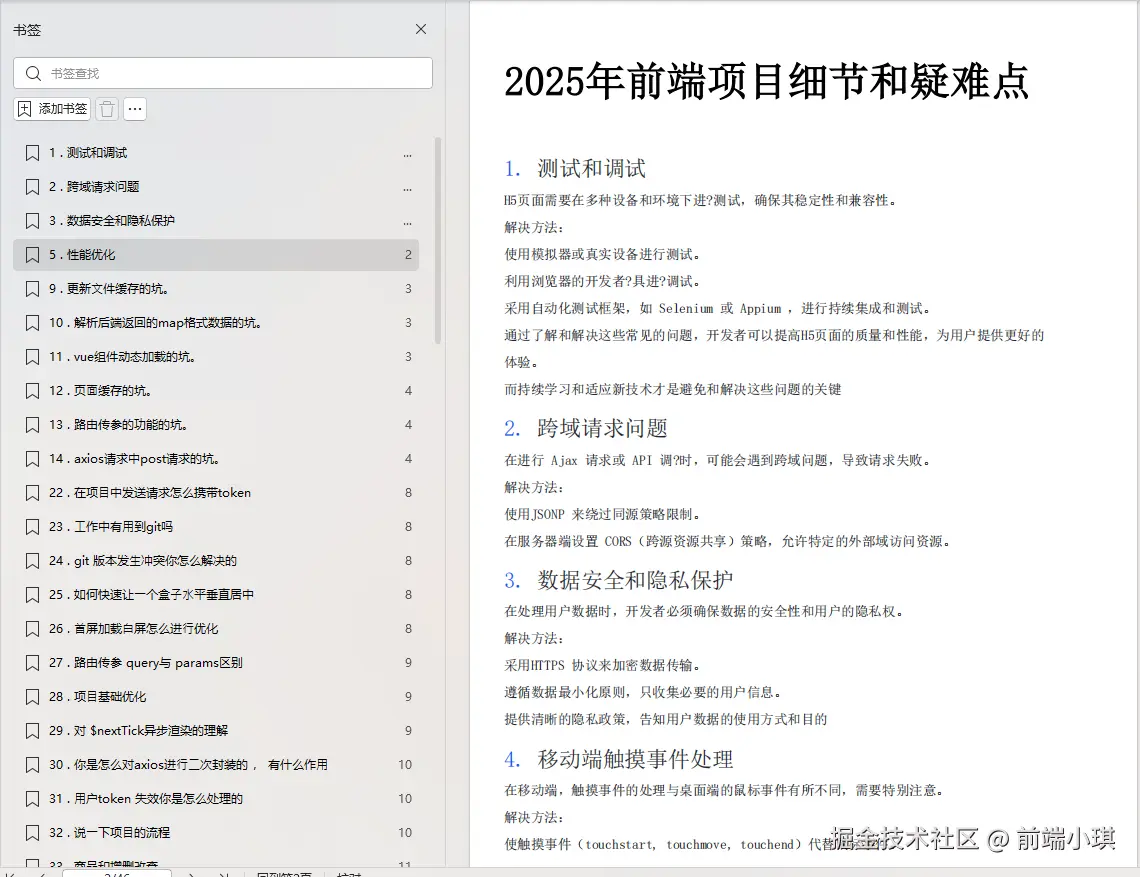Jump to bookmark 3. 数据安全和隐私保护
This screenshot has width=1140, height=877.
coord(216,221)
